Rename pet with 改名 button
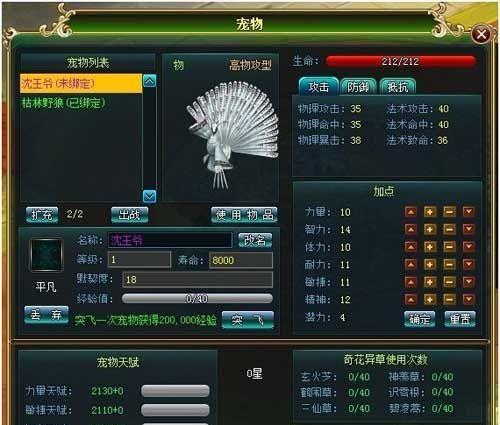500x425 pixels. tap(255, 240)
